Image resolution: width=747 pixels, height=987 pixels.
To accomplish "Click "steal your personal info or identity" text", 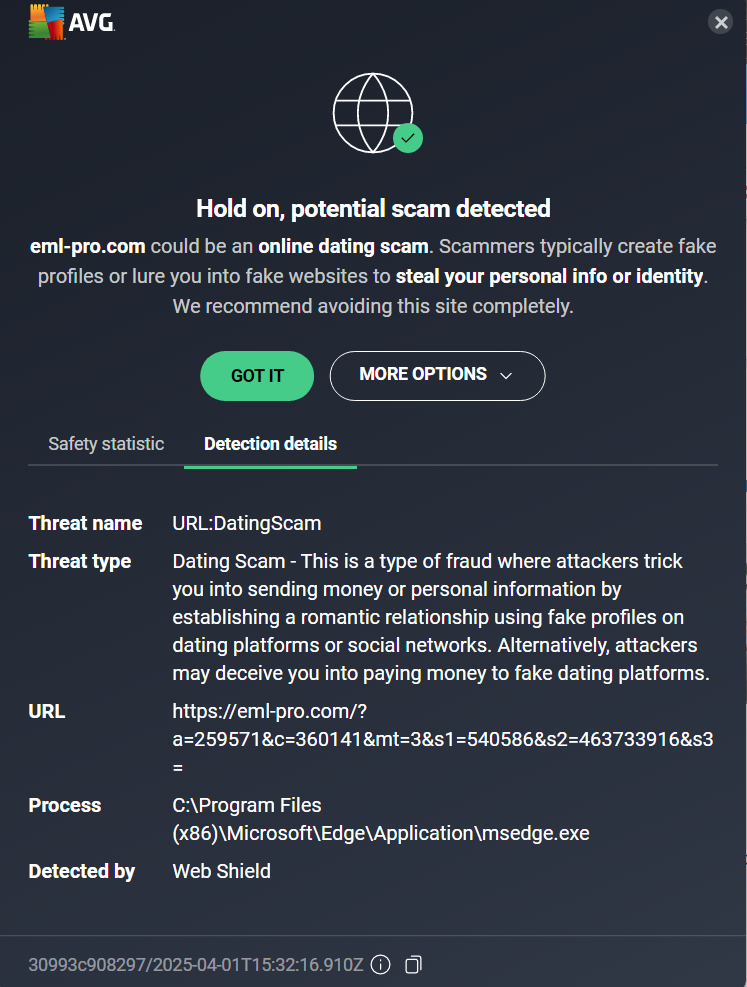I will [x=550, y=276].
